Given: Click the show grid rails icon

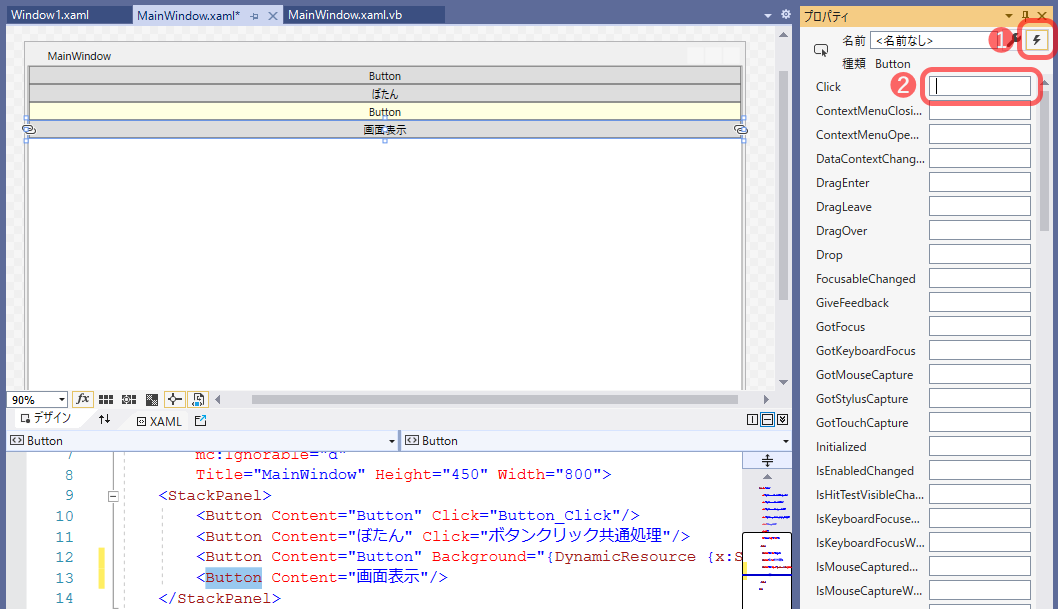Looking at the screenshot, I should coord(106,398).
